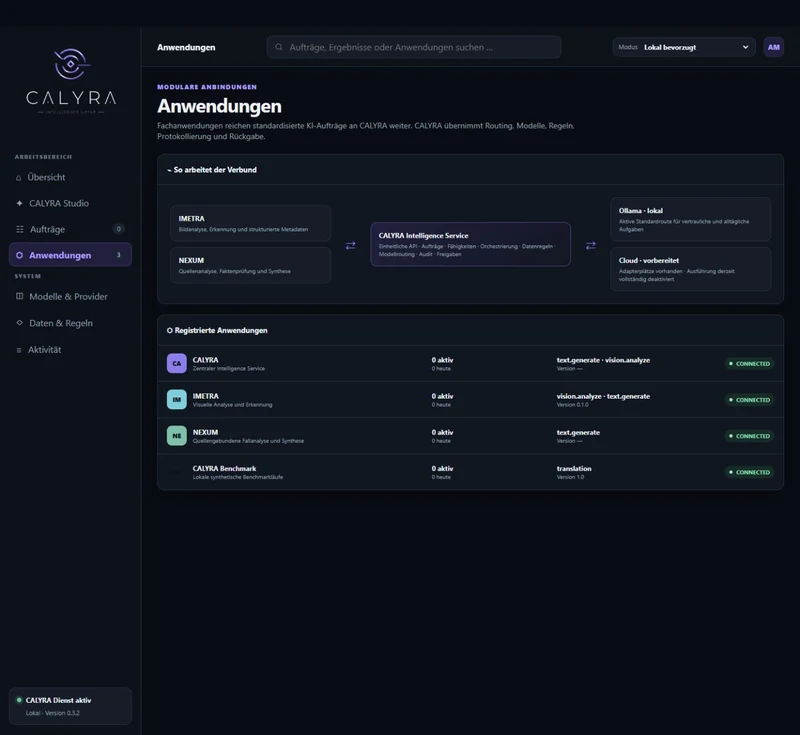
Task: Click the CONNECTED badge for NEXUM
Action: click(749, 436)
